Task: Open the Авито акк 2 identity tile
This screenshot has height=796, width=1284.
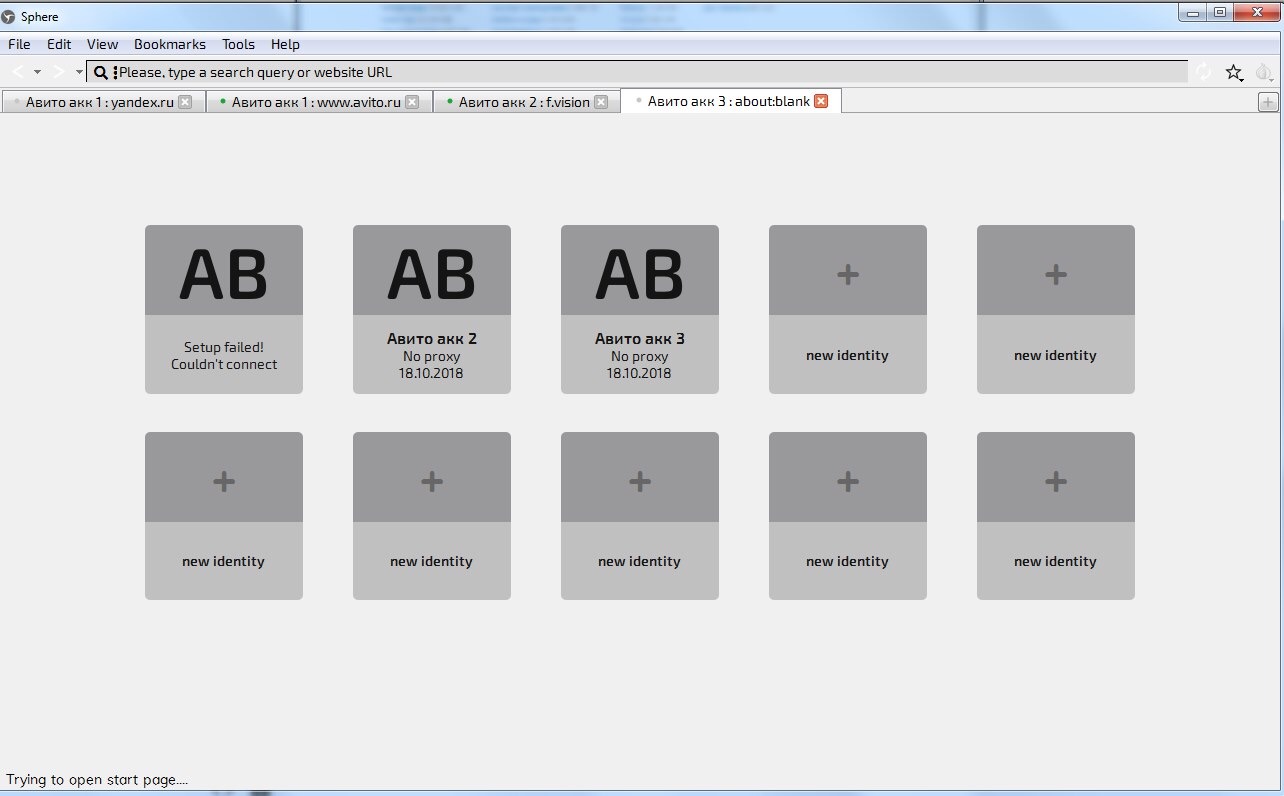Action: click(x=432, y=309)
